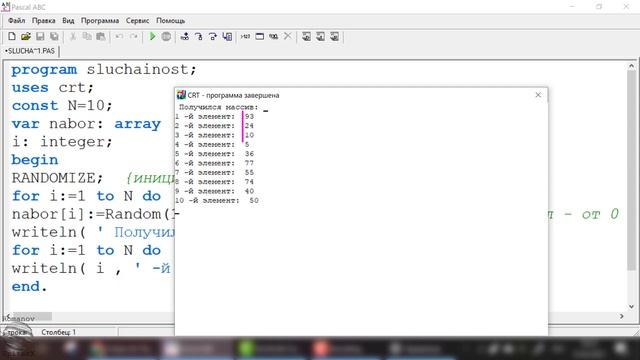Click the '10 -й элемент: 50' output row
The width and height of the screenshot is (640, 360).
pos(217,201)
